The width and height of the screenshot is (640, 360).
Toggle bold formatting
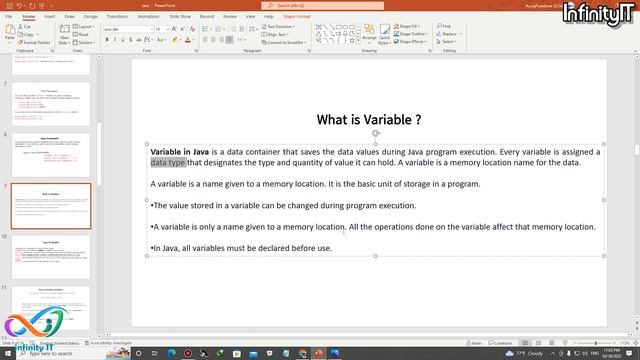pos(107,40)
